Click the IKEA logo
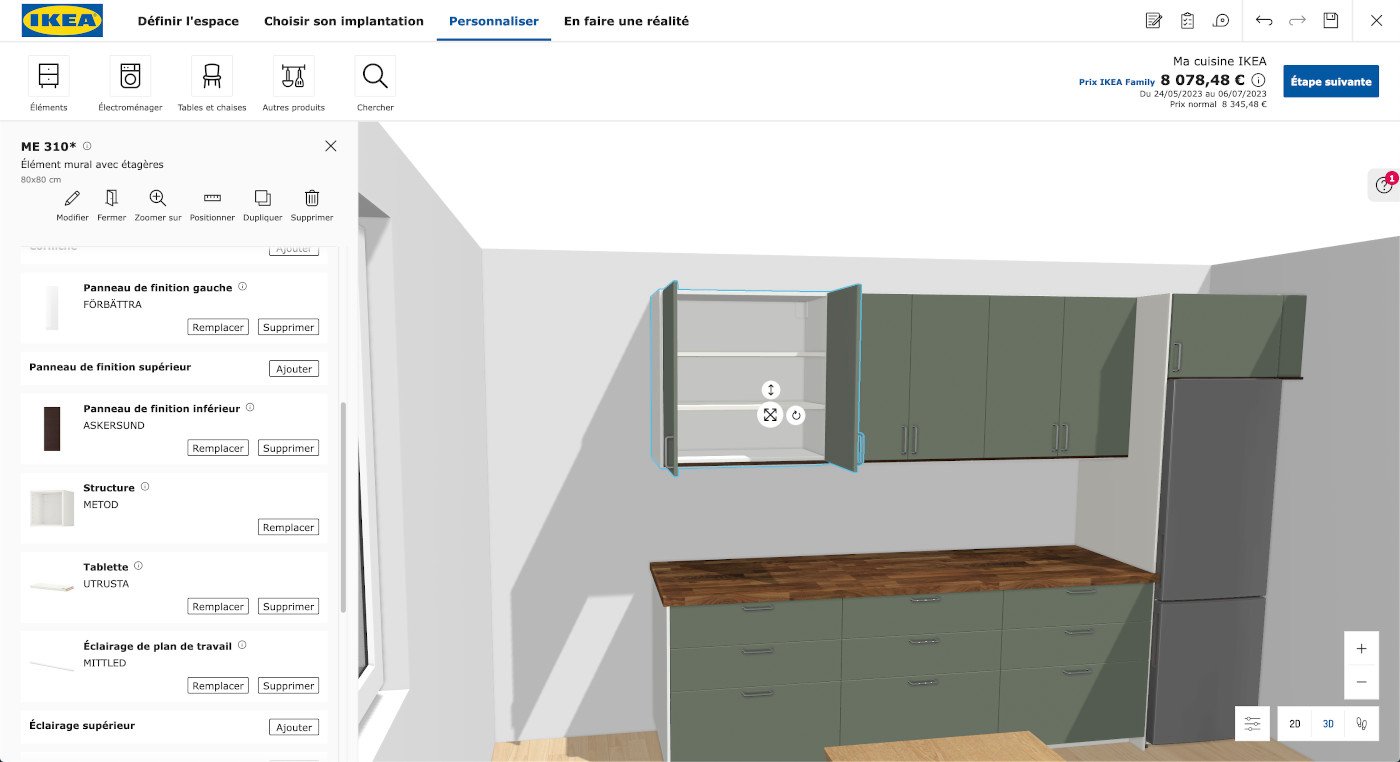1400x762 pixels. click(62, 20)
